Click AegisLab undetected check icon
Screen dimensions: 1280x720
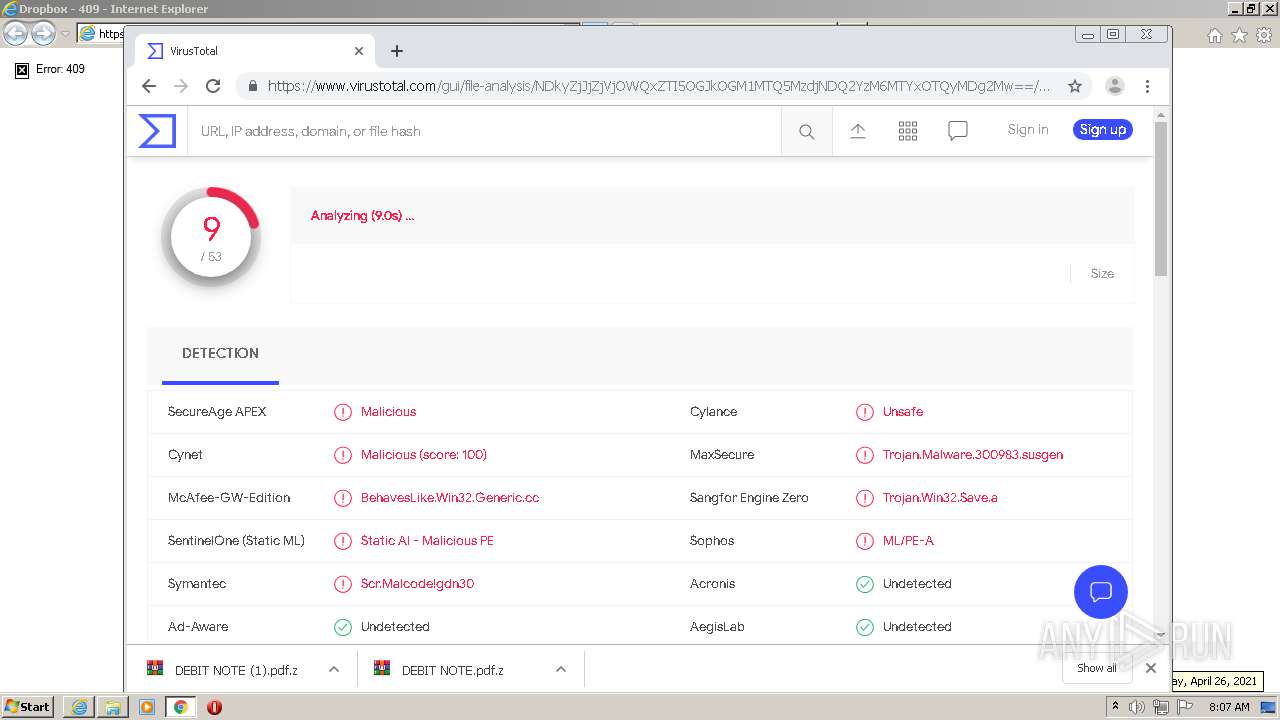pyautogui.click(x=865, y=627)
